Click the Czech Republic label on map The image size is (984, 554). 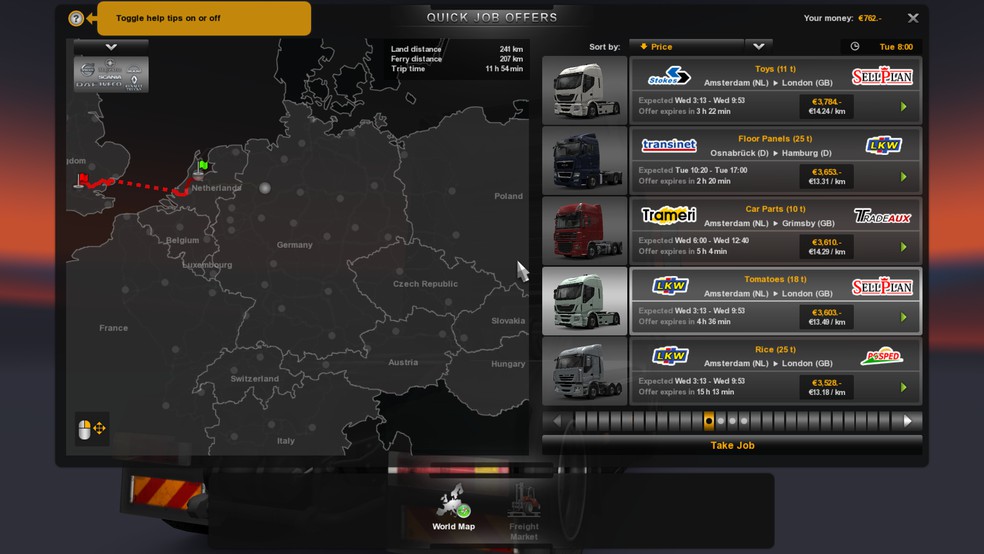[425, 284]
